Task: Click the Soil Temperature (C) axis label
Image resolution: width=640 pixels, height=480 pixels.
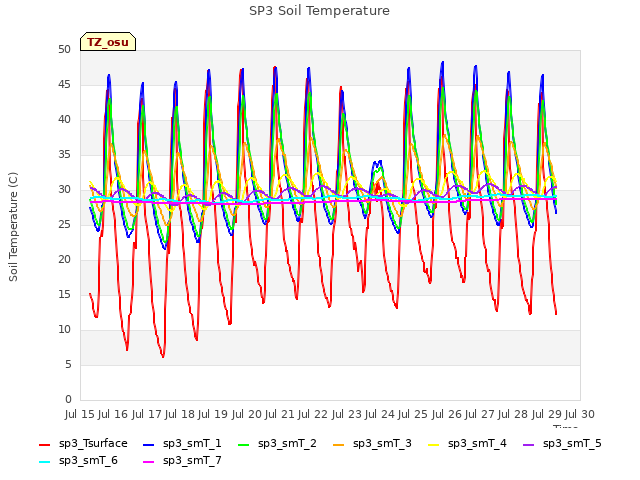Action: [13, 227]
